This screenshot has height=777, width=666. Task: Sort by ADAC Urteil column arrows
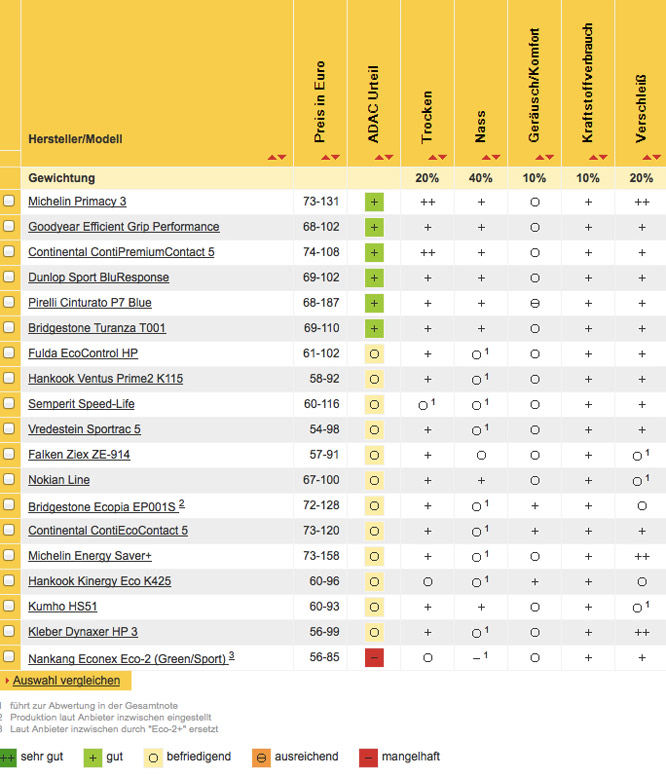[384, 157]
